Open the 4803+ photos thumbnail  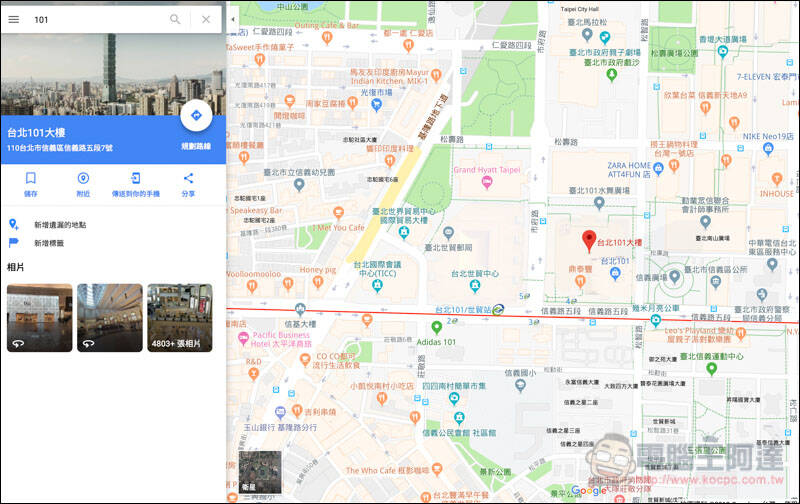[180, 318]
